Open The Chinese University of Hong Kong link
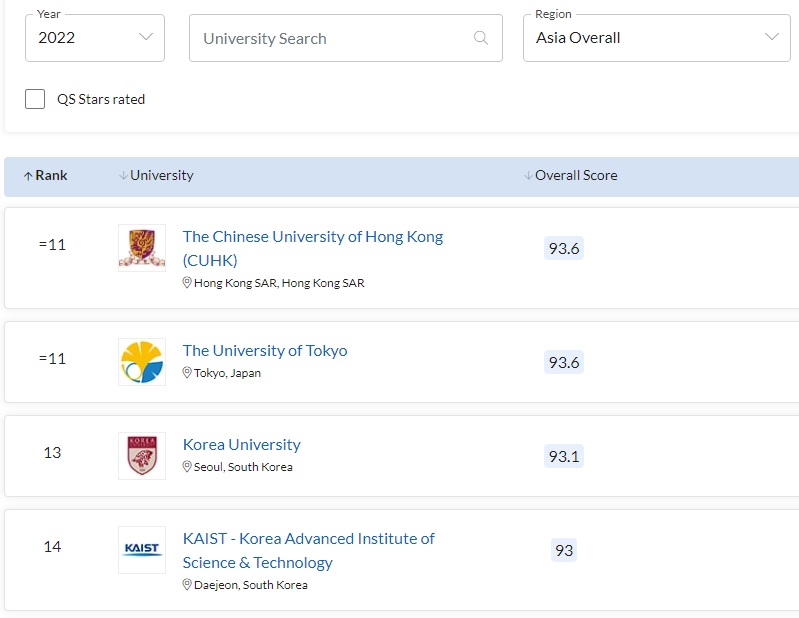The width and height of the screenshot is (799, 618). click(313, 248)
